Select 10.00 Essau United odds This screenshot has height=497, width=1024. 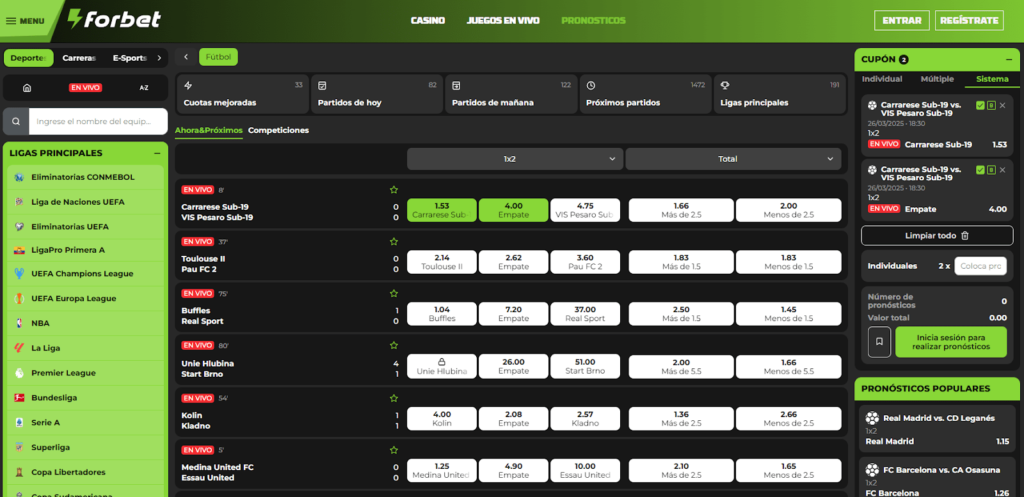point(585,470)
